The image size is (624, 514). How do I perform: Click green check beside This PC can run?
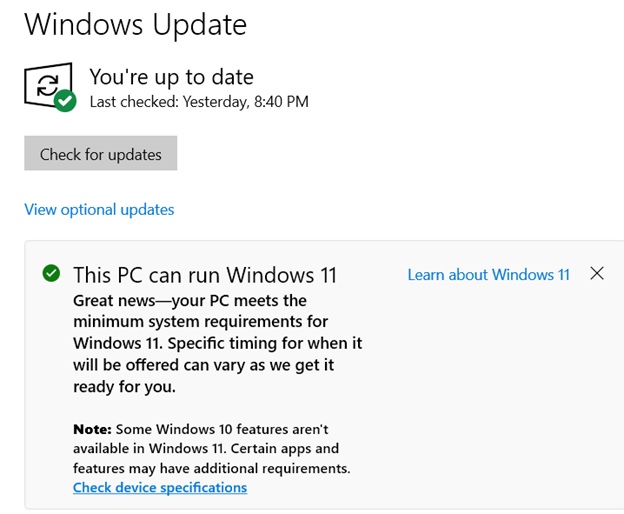point(51,273)
